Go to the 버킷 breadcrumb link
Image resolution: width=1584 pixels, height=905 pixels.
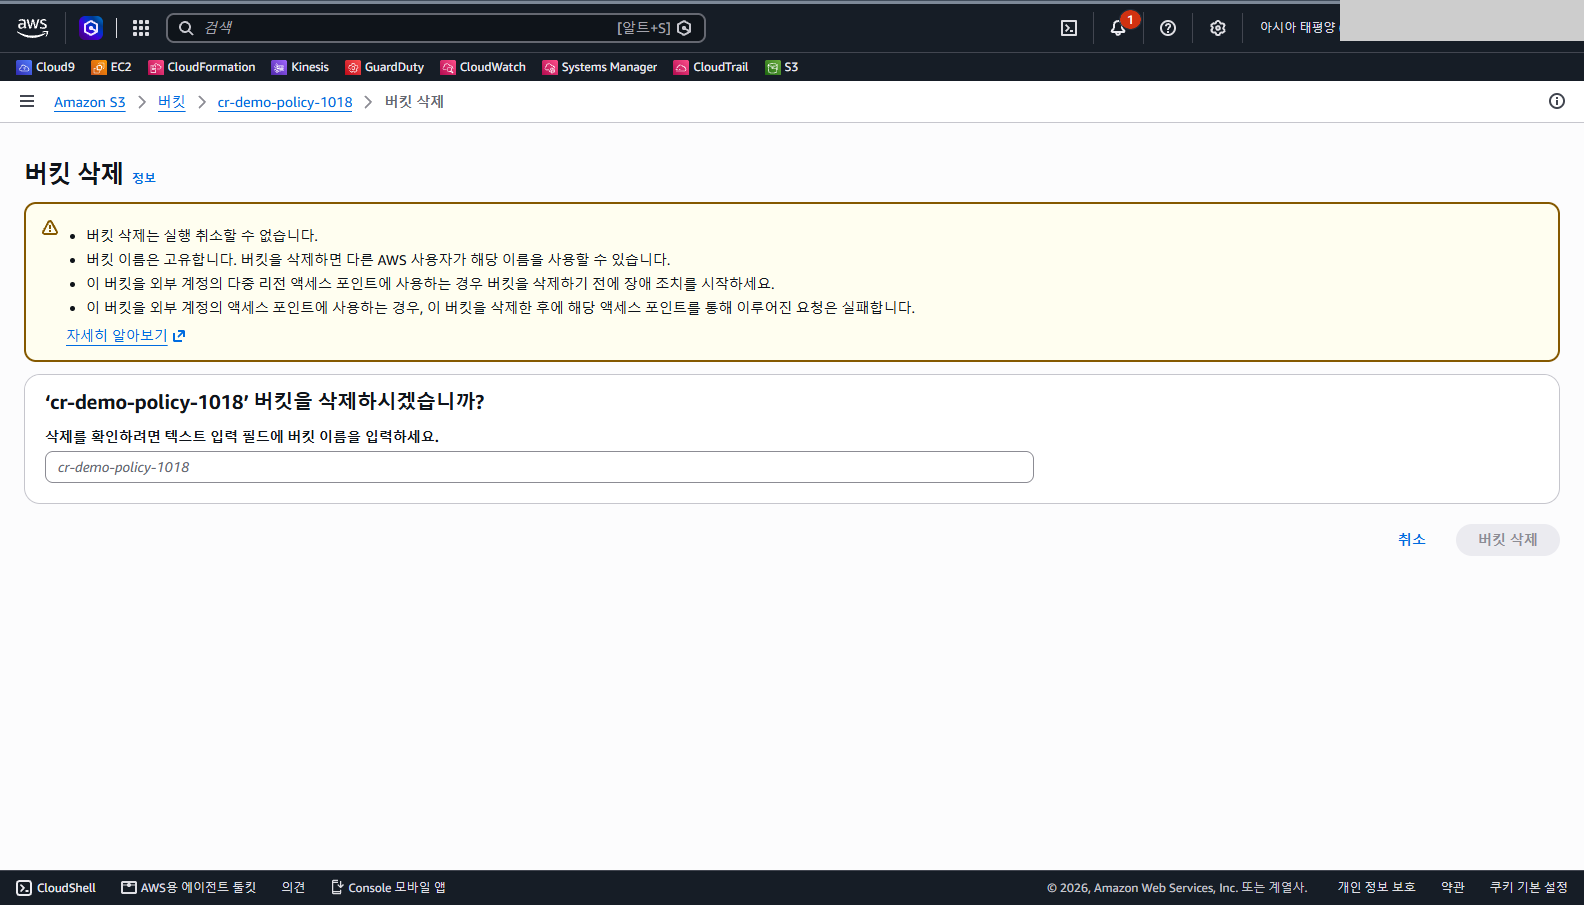tap(172, 102)
